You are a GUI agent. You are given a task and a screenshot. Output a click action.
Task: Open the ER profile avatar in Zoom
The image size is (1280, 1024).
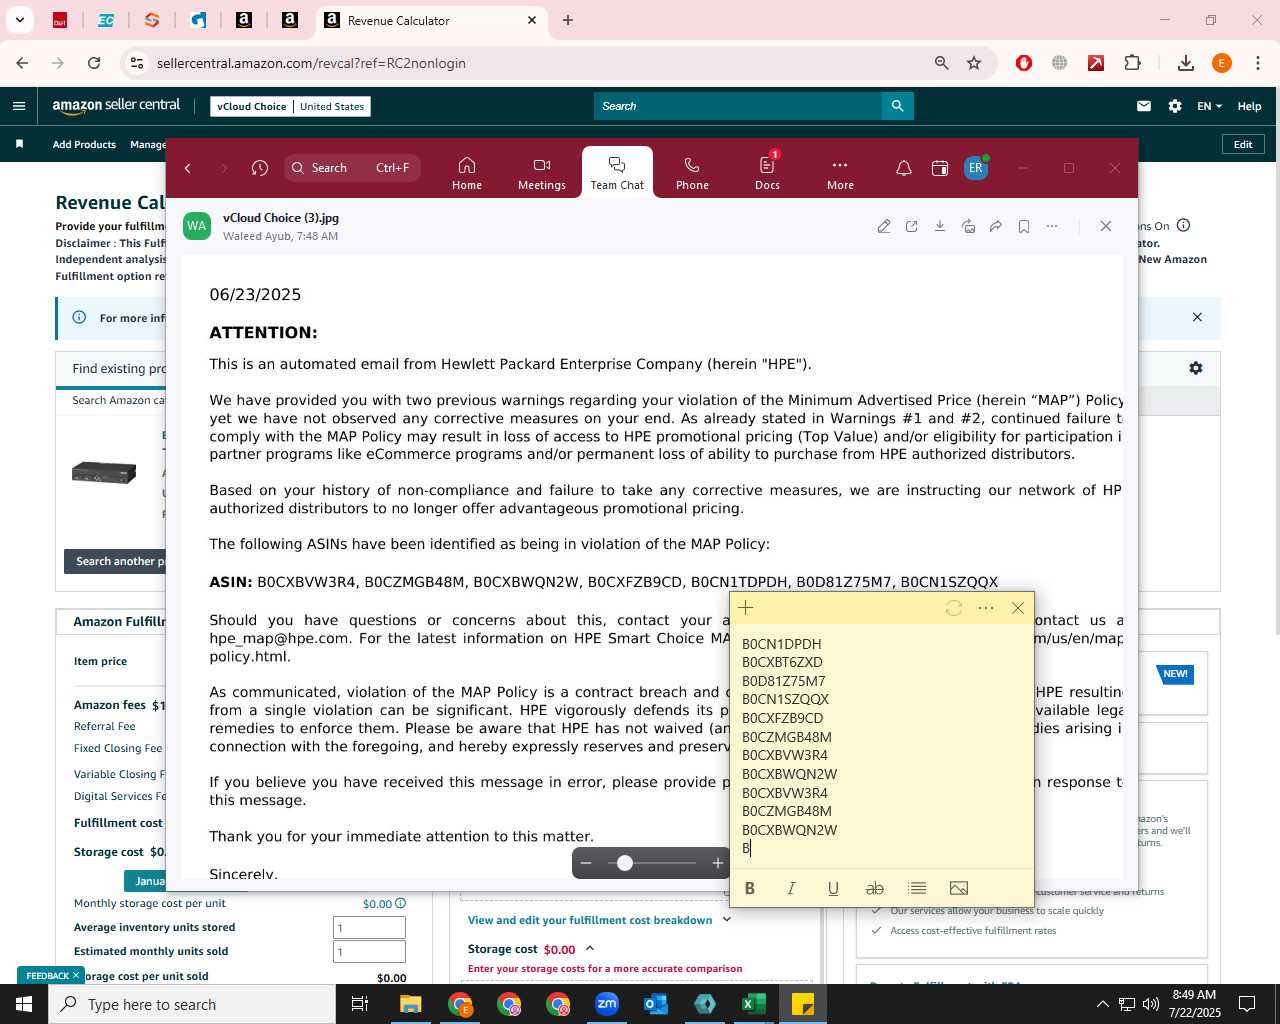(x=976, y=168)
